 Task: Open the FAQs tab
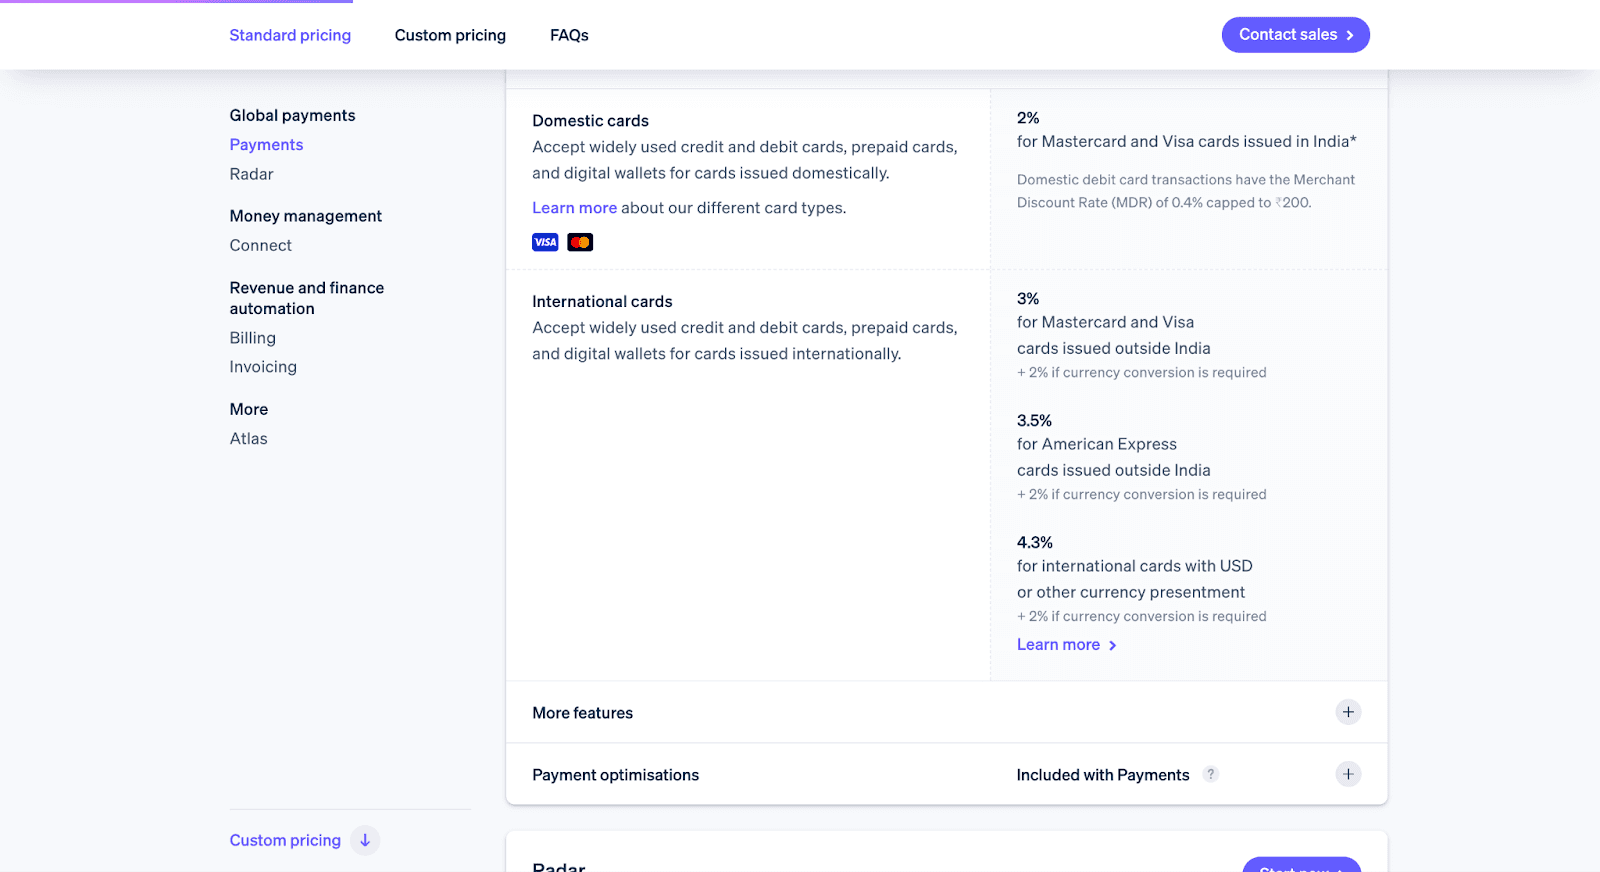point(569,35)
